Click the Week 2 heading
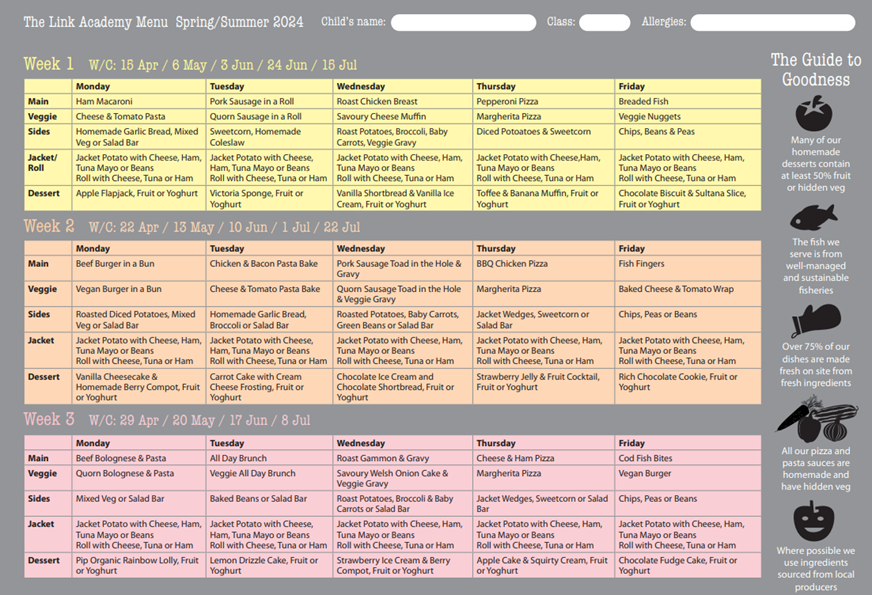The image size is (872, 595). 48,226
